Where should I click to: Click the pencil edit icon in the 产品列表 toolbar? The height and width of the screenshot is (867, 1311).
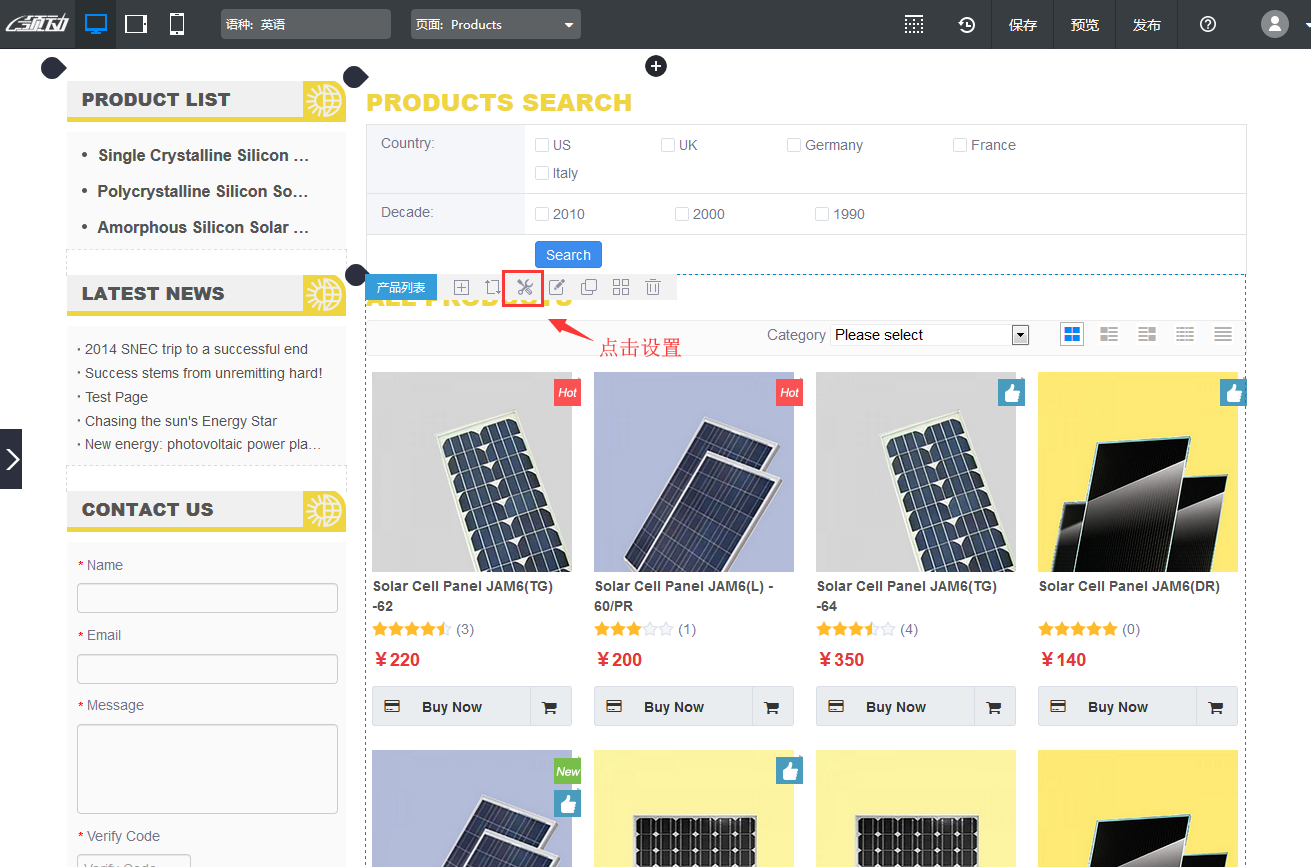pos(557,288)
